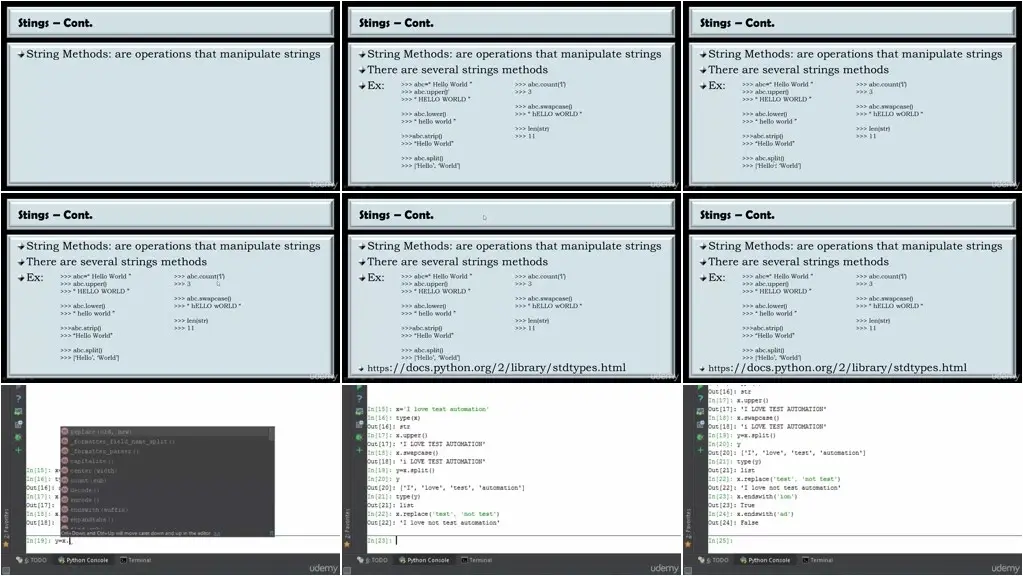
Task: Choose endswith(suffix) in the autocomplete popup
Action: pos(166,510)
